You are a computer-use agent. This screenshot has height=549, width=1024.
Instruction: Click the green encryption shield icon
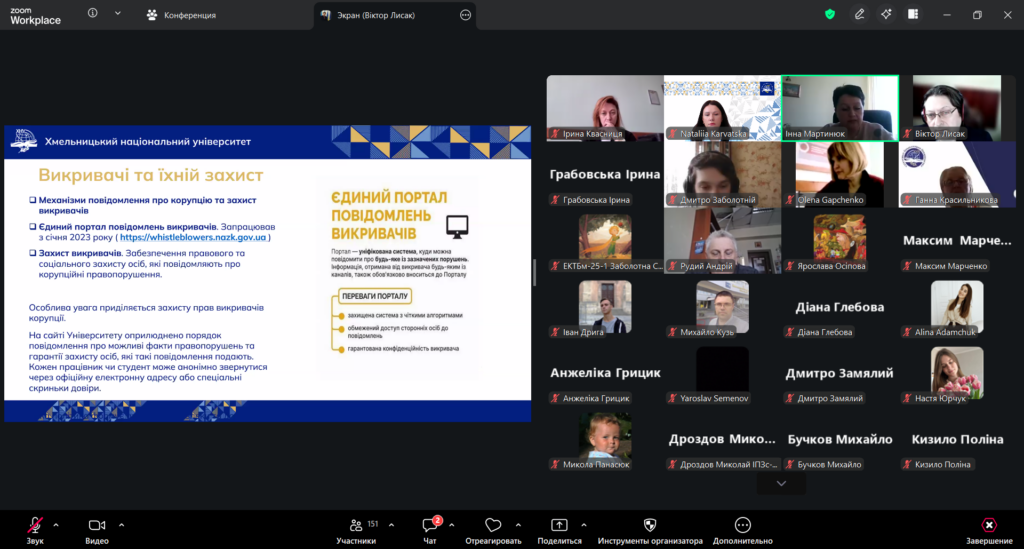click(x=830, y=15)
